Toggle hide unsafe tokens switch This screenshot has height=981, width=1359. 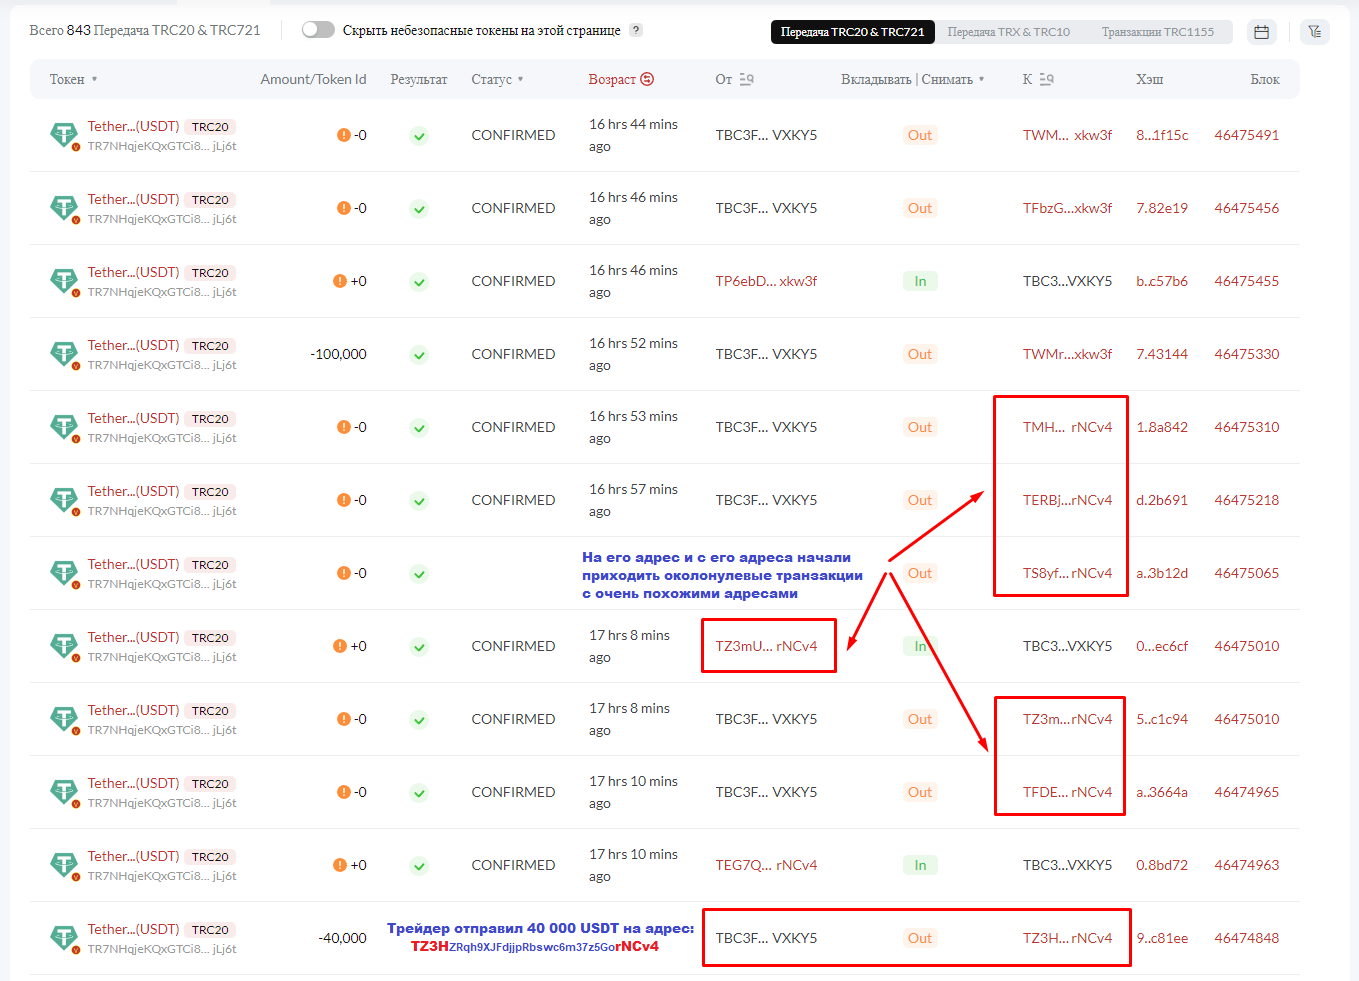point(318,30)
